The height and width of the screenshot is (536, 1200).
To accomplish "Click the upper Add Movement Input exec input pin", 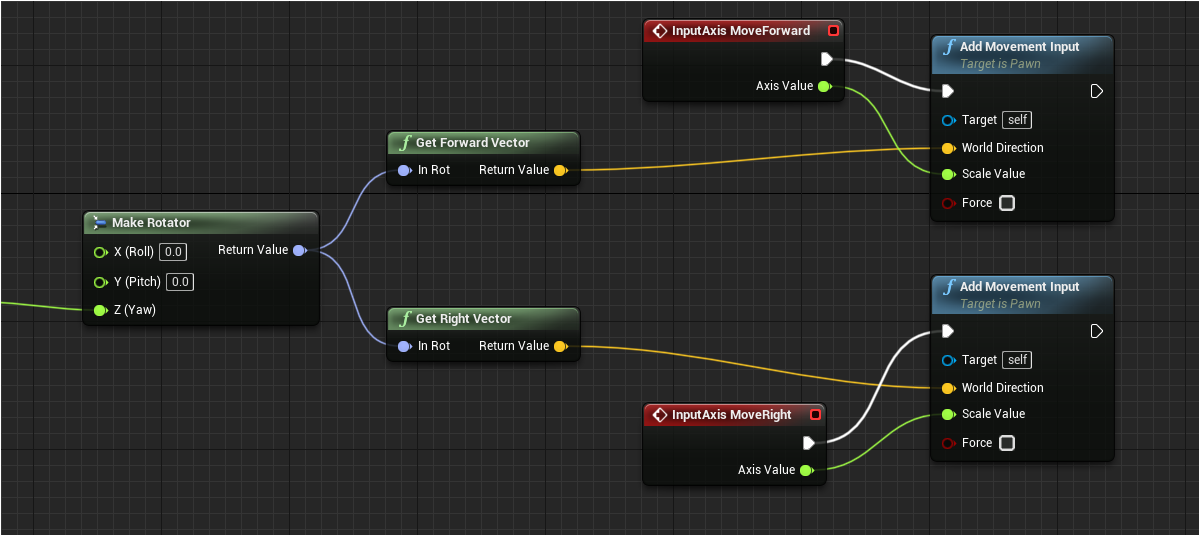I will click(x=948, y=91).
